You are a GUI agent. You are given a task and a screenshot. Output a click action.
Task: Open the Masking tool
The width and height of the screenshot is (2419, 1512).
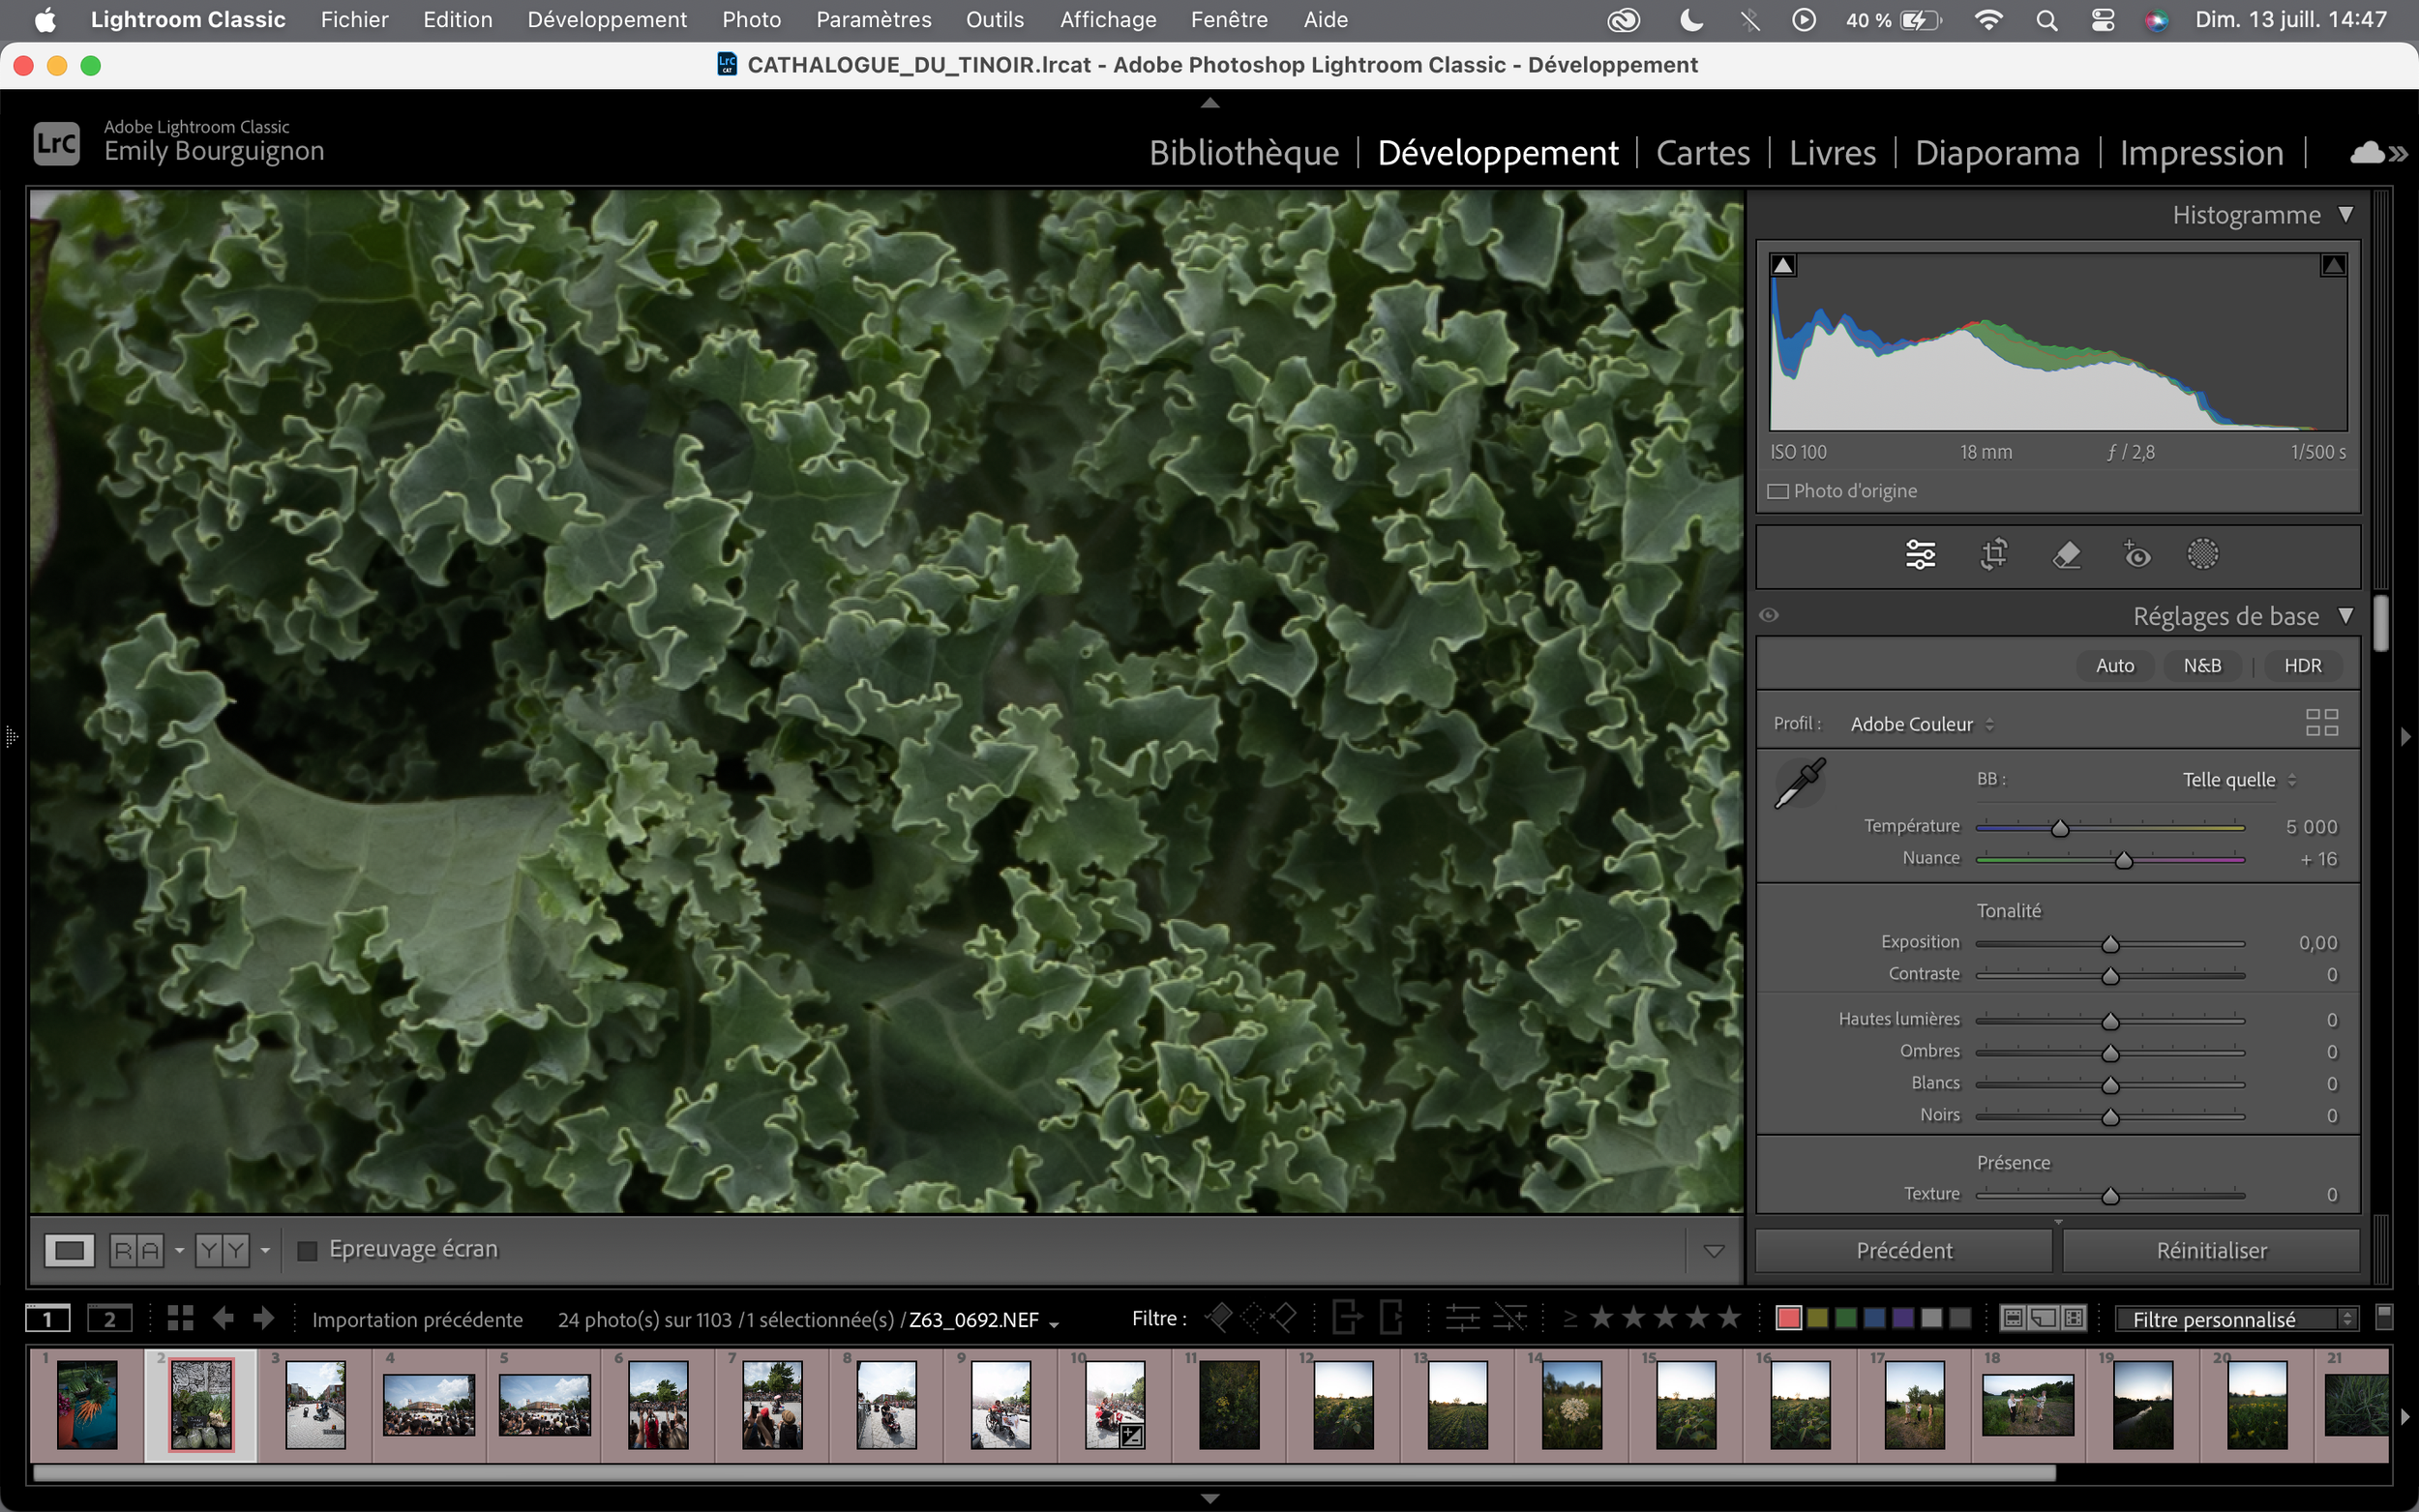2203,554
